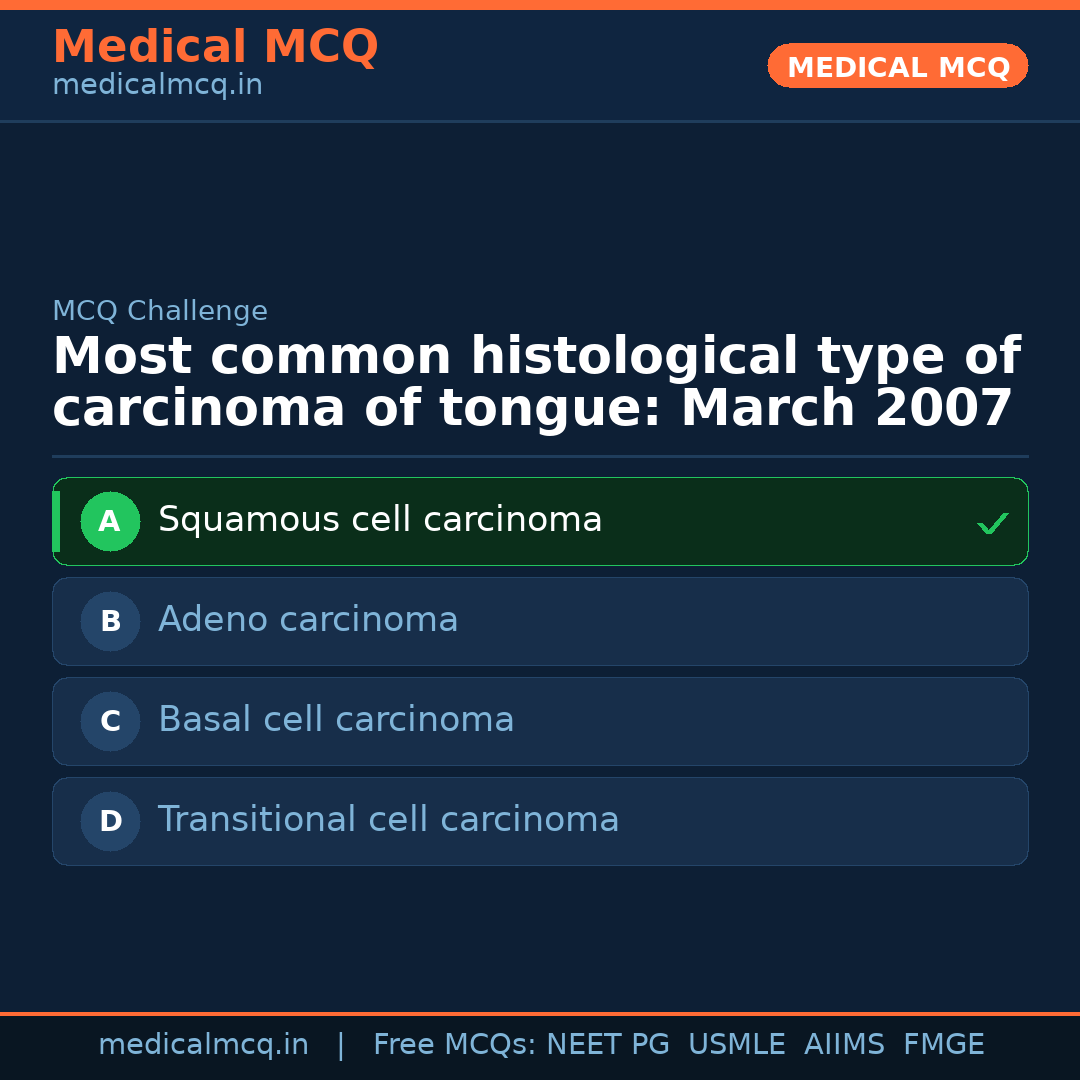Select the Transitional cell carcinoma answer text
The image size is (1080, 1080).
(388, 820)
